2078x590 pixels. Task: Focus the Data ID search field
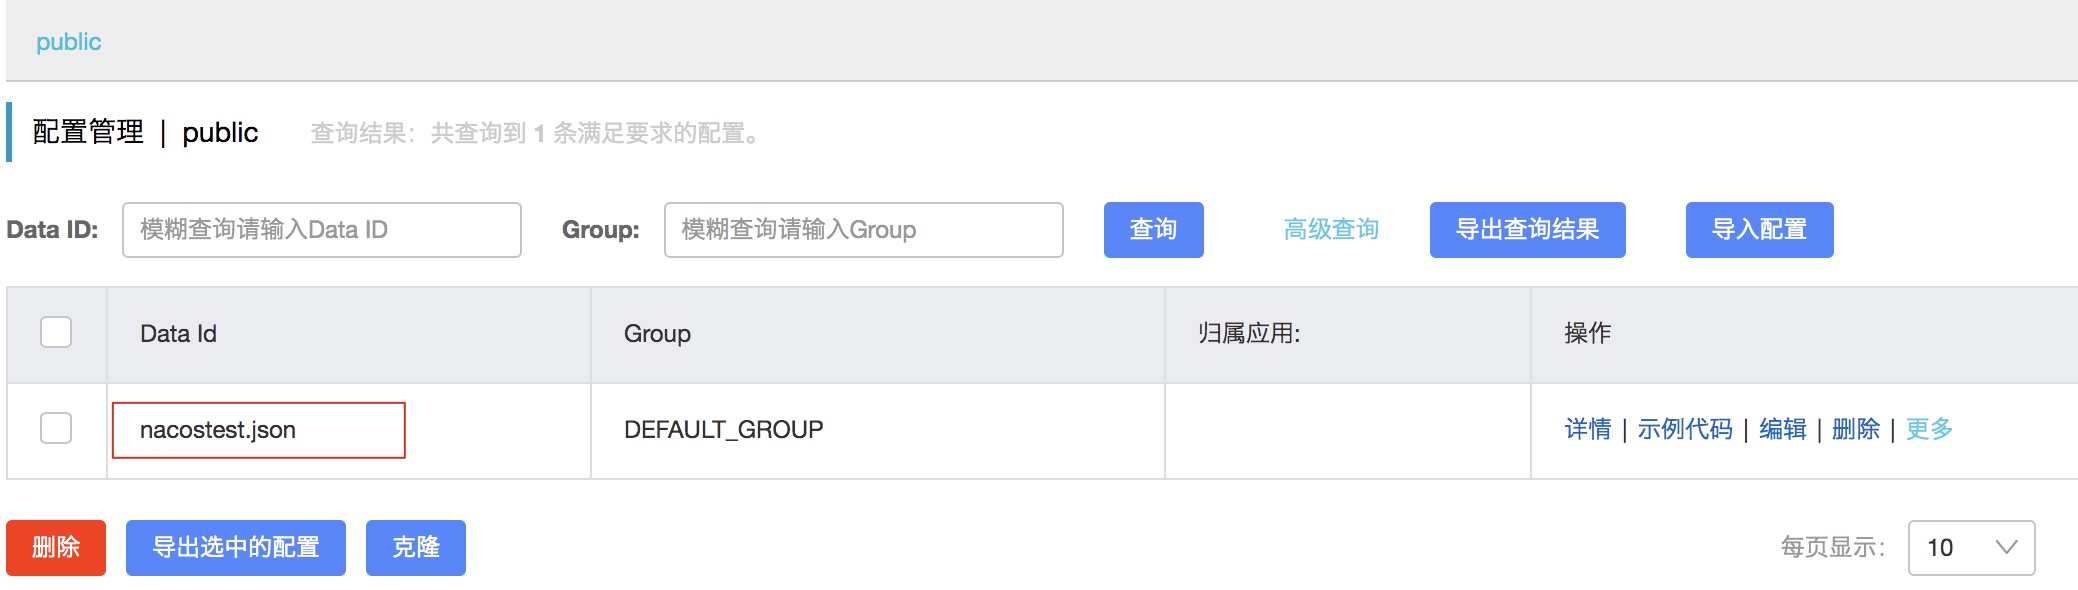(x=322, y=230)
